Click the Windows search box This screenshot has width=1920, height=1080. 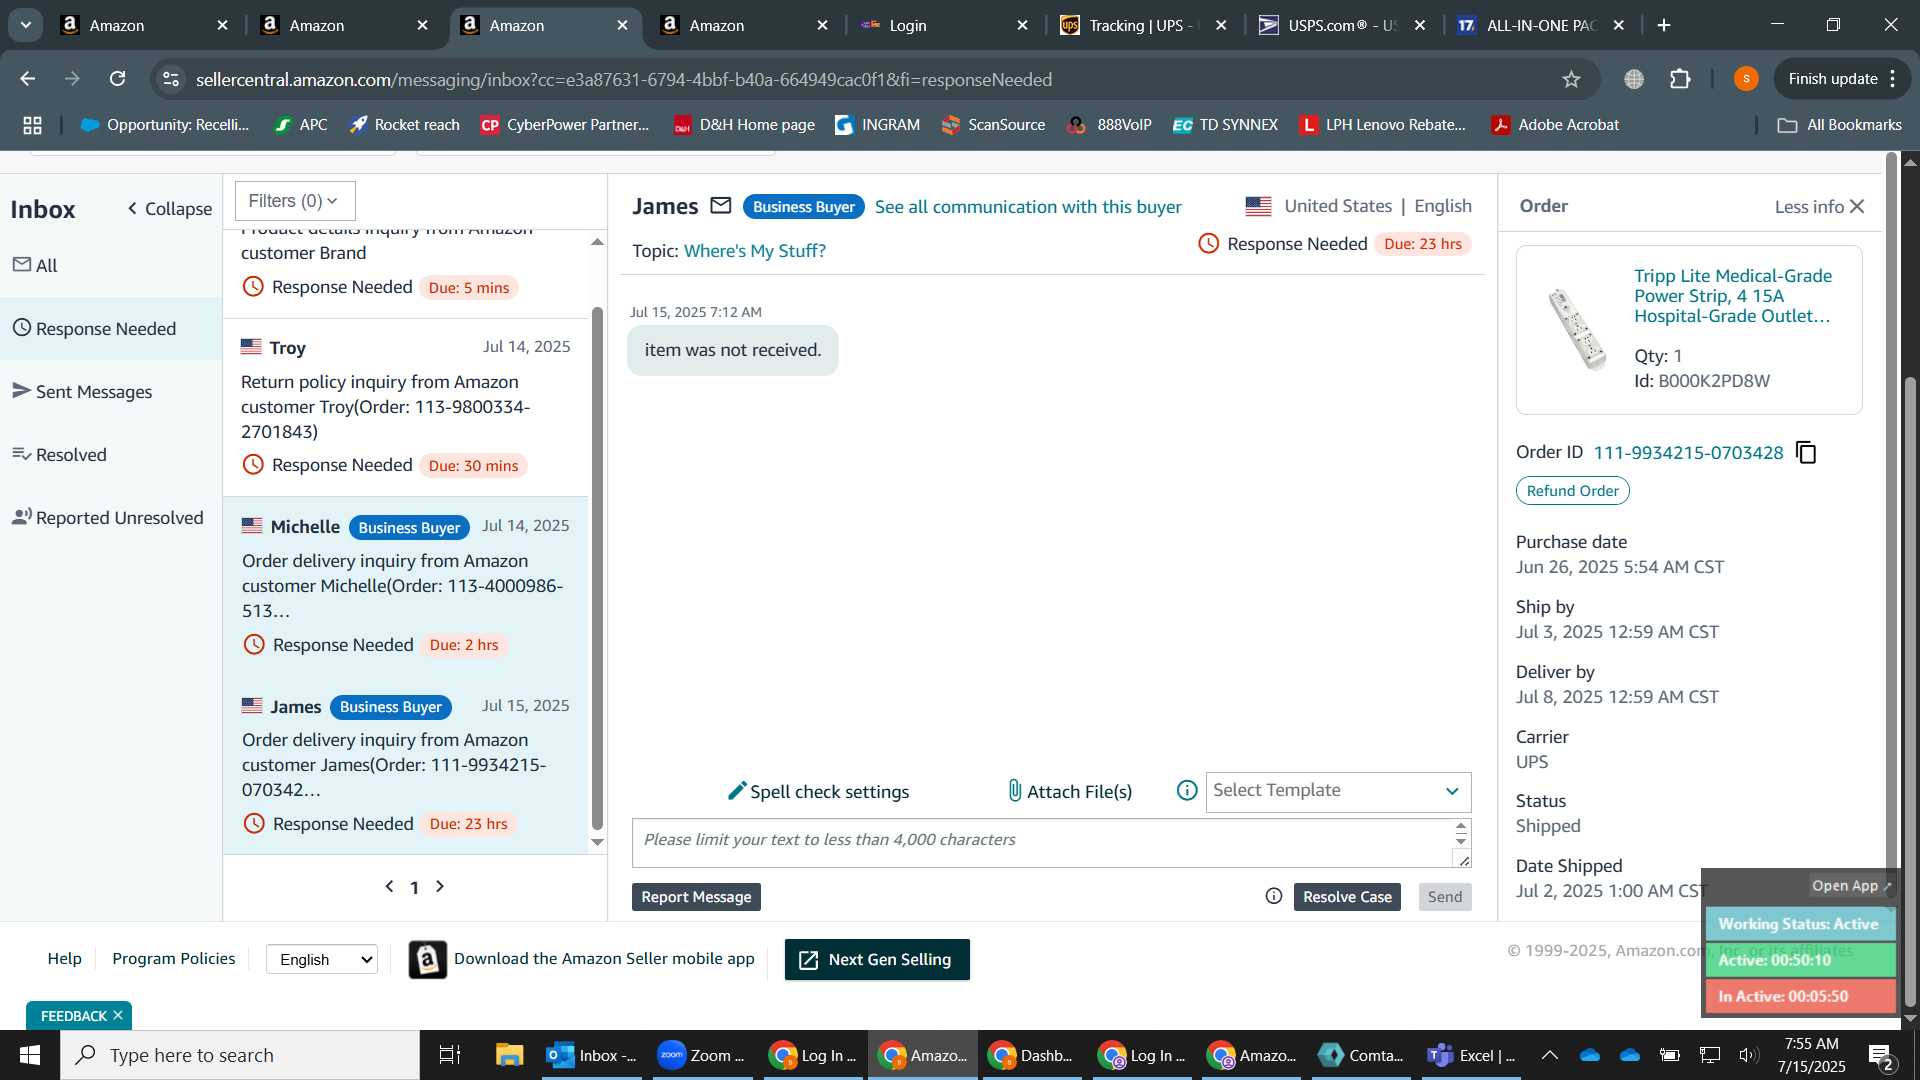240,1055
